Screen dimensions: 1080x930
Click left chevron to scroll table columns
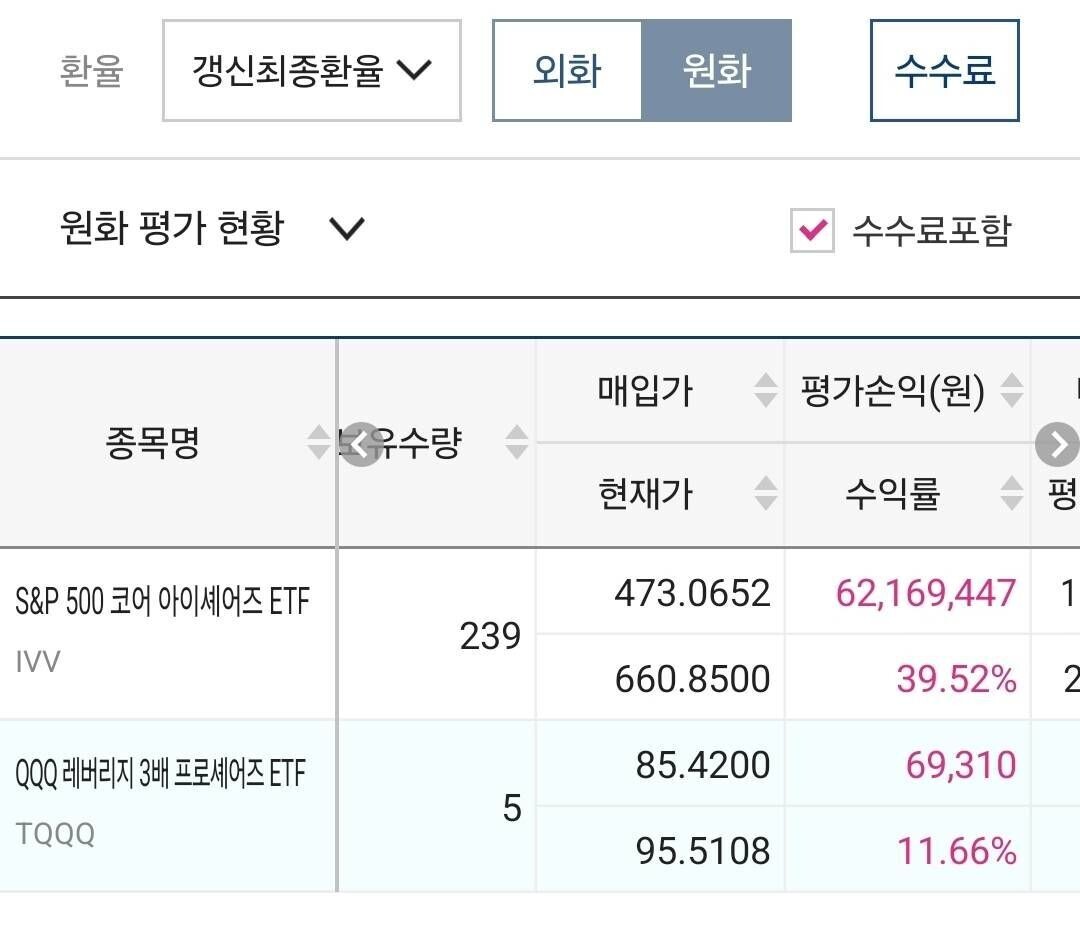[359, 445]
